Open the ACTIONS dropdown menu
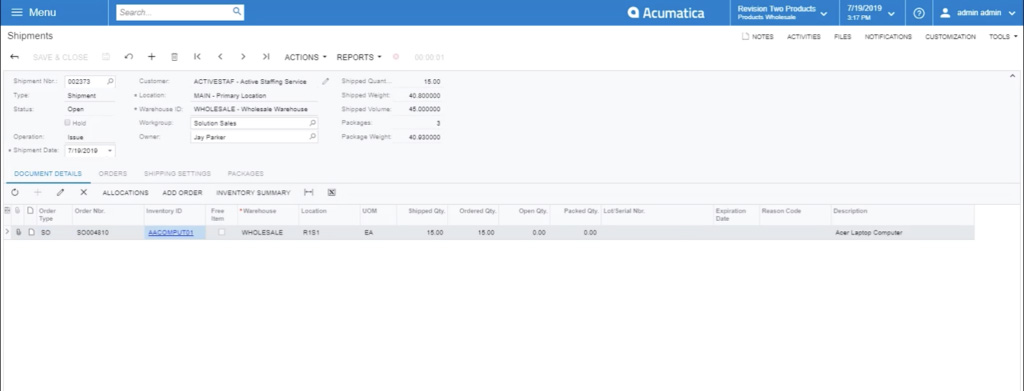 point(306,57)
